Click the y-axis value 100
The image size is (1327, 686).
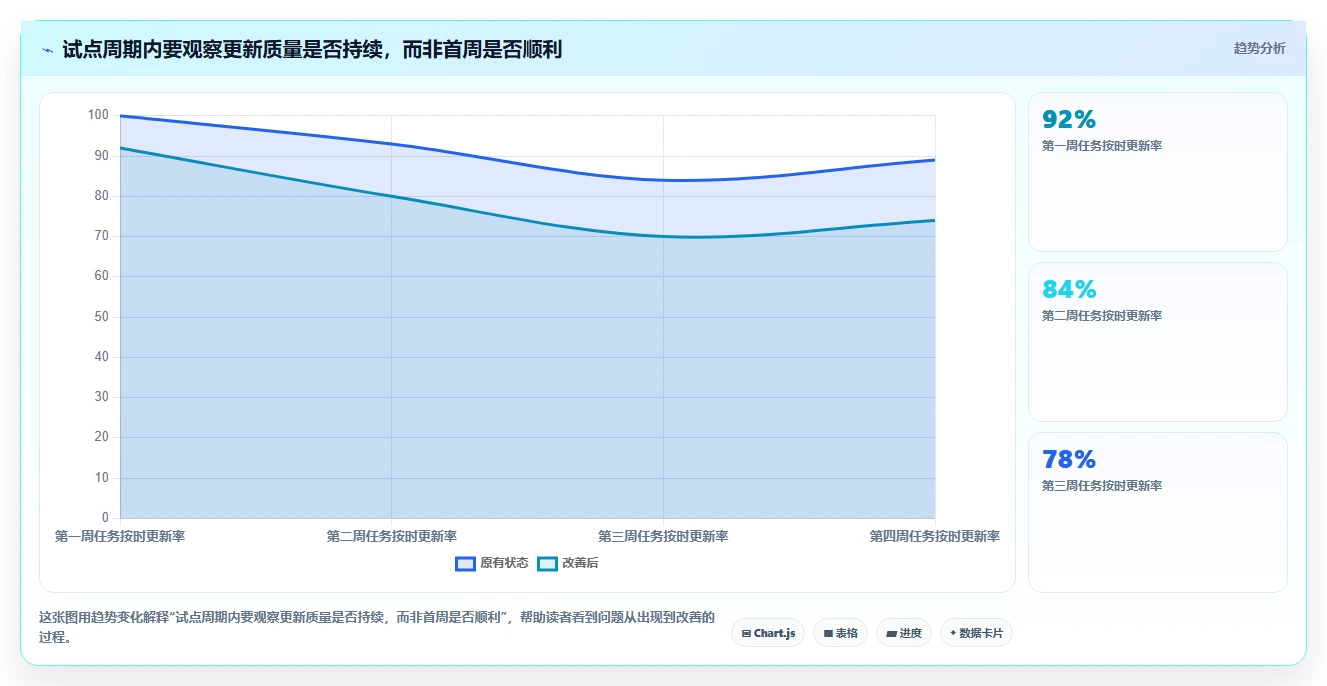coord(98,115)
